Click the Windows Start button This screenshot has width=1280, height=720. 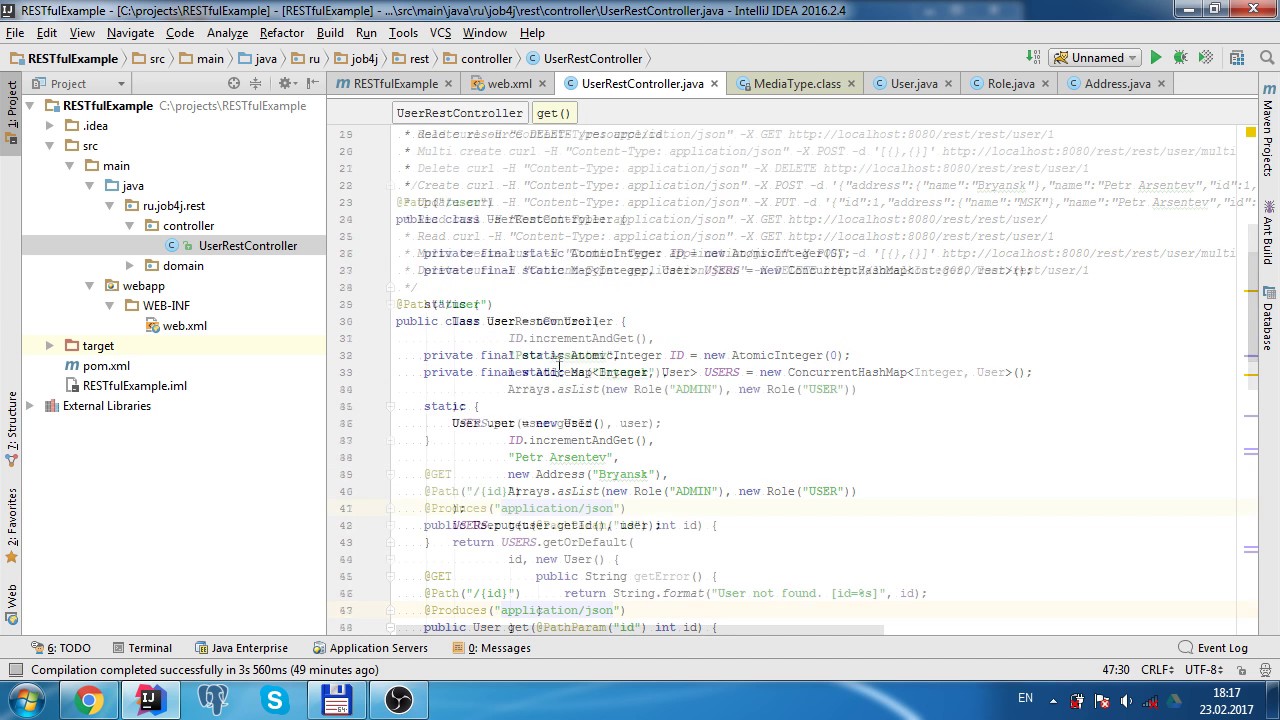point(26,700)
